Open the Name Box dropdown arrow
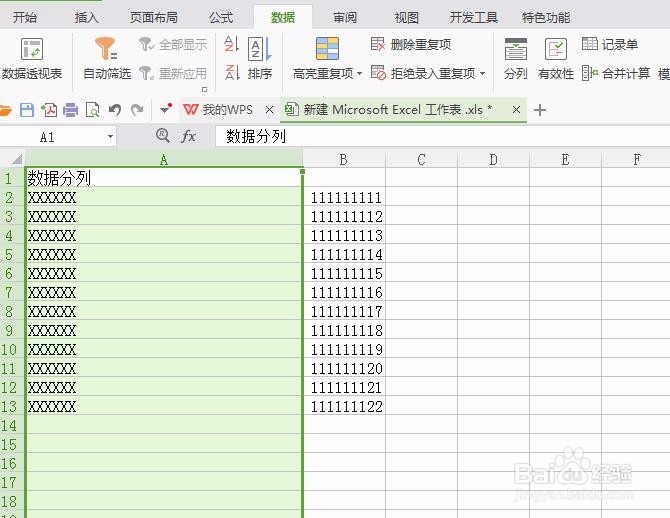The width and height of the screenshot is (670, 518). click(110, 137)
